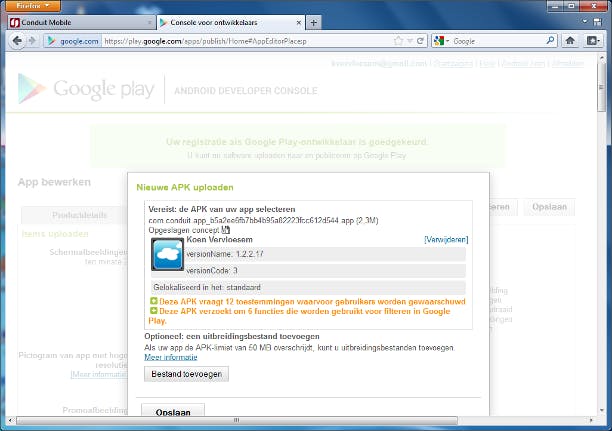612x431 pixels.
Task: Click the saved concept disk icon
Action: [x=226, y=230]
